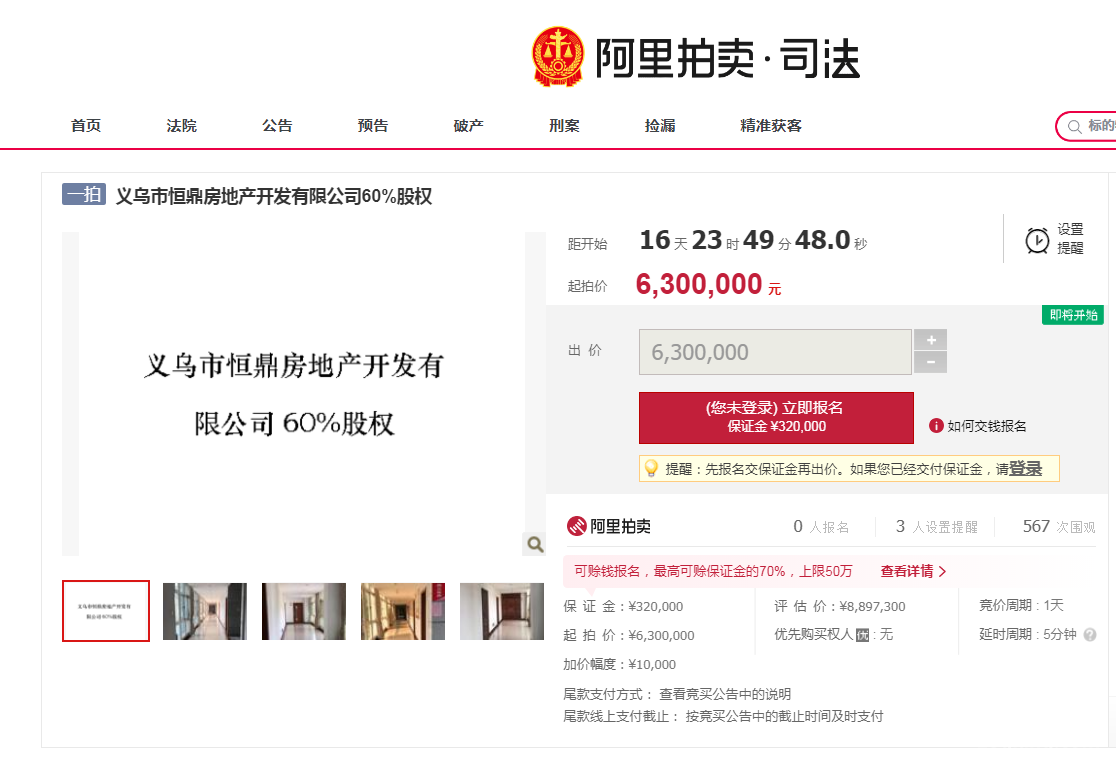Image resolution: width=1116 pixels, height=758 pixels.
Task: Click the 阿里拍卖 red logo icon
Action: click(x=576, y=526)
